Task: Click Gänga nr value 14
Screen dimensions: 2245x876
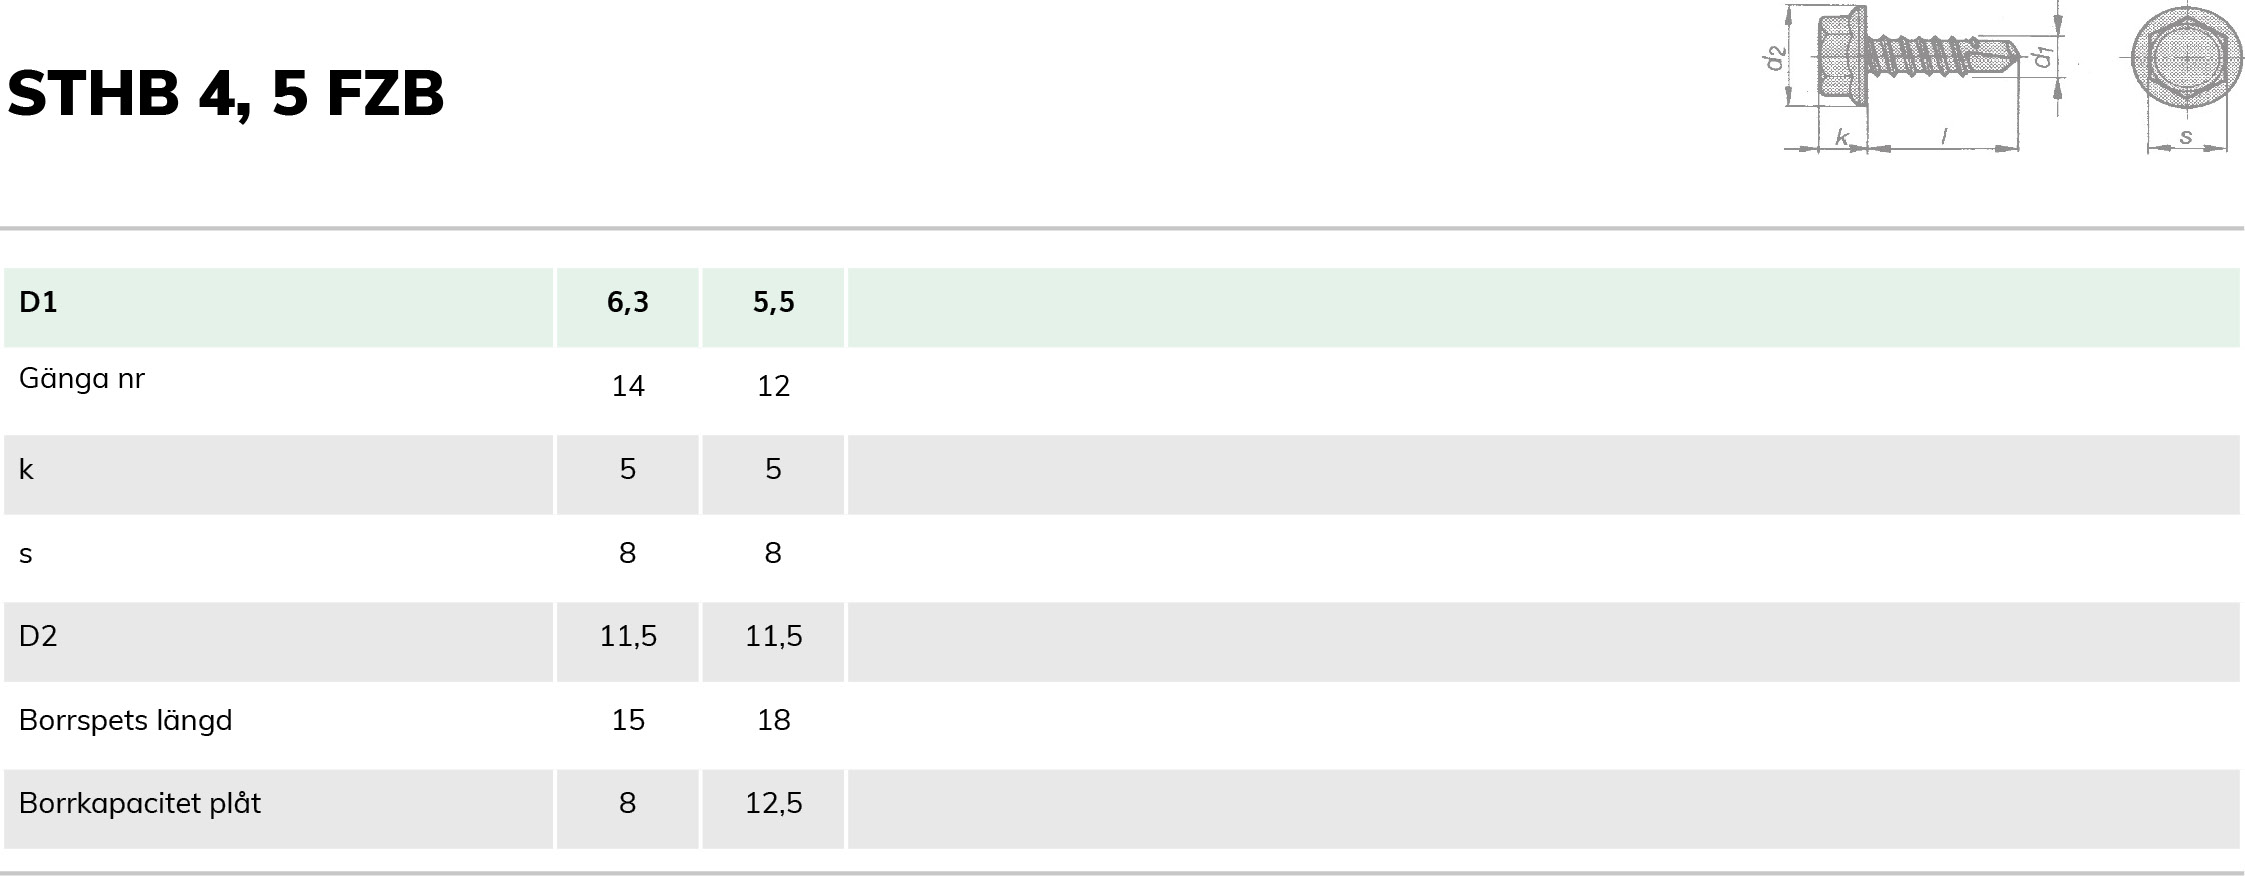Action: click(628, 386)
